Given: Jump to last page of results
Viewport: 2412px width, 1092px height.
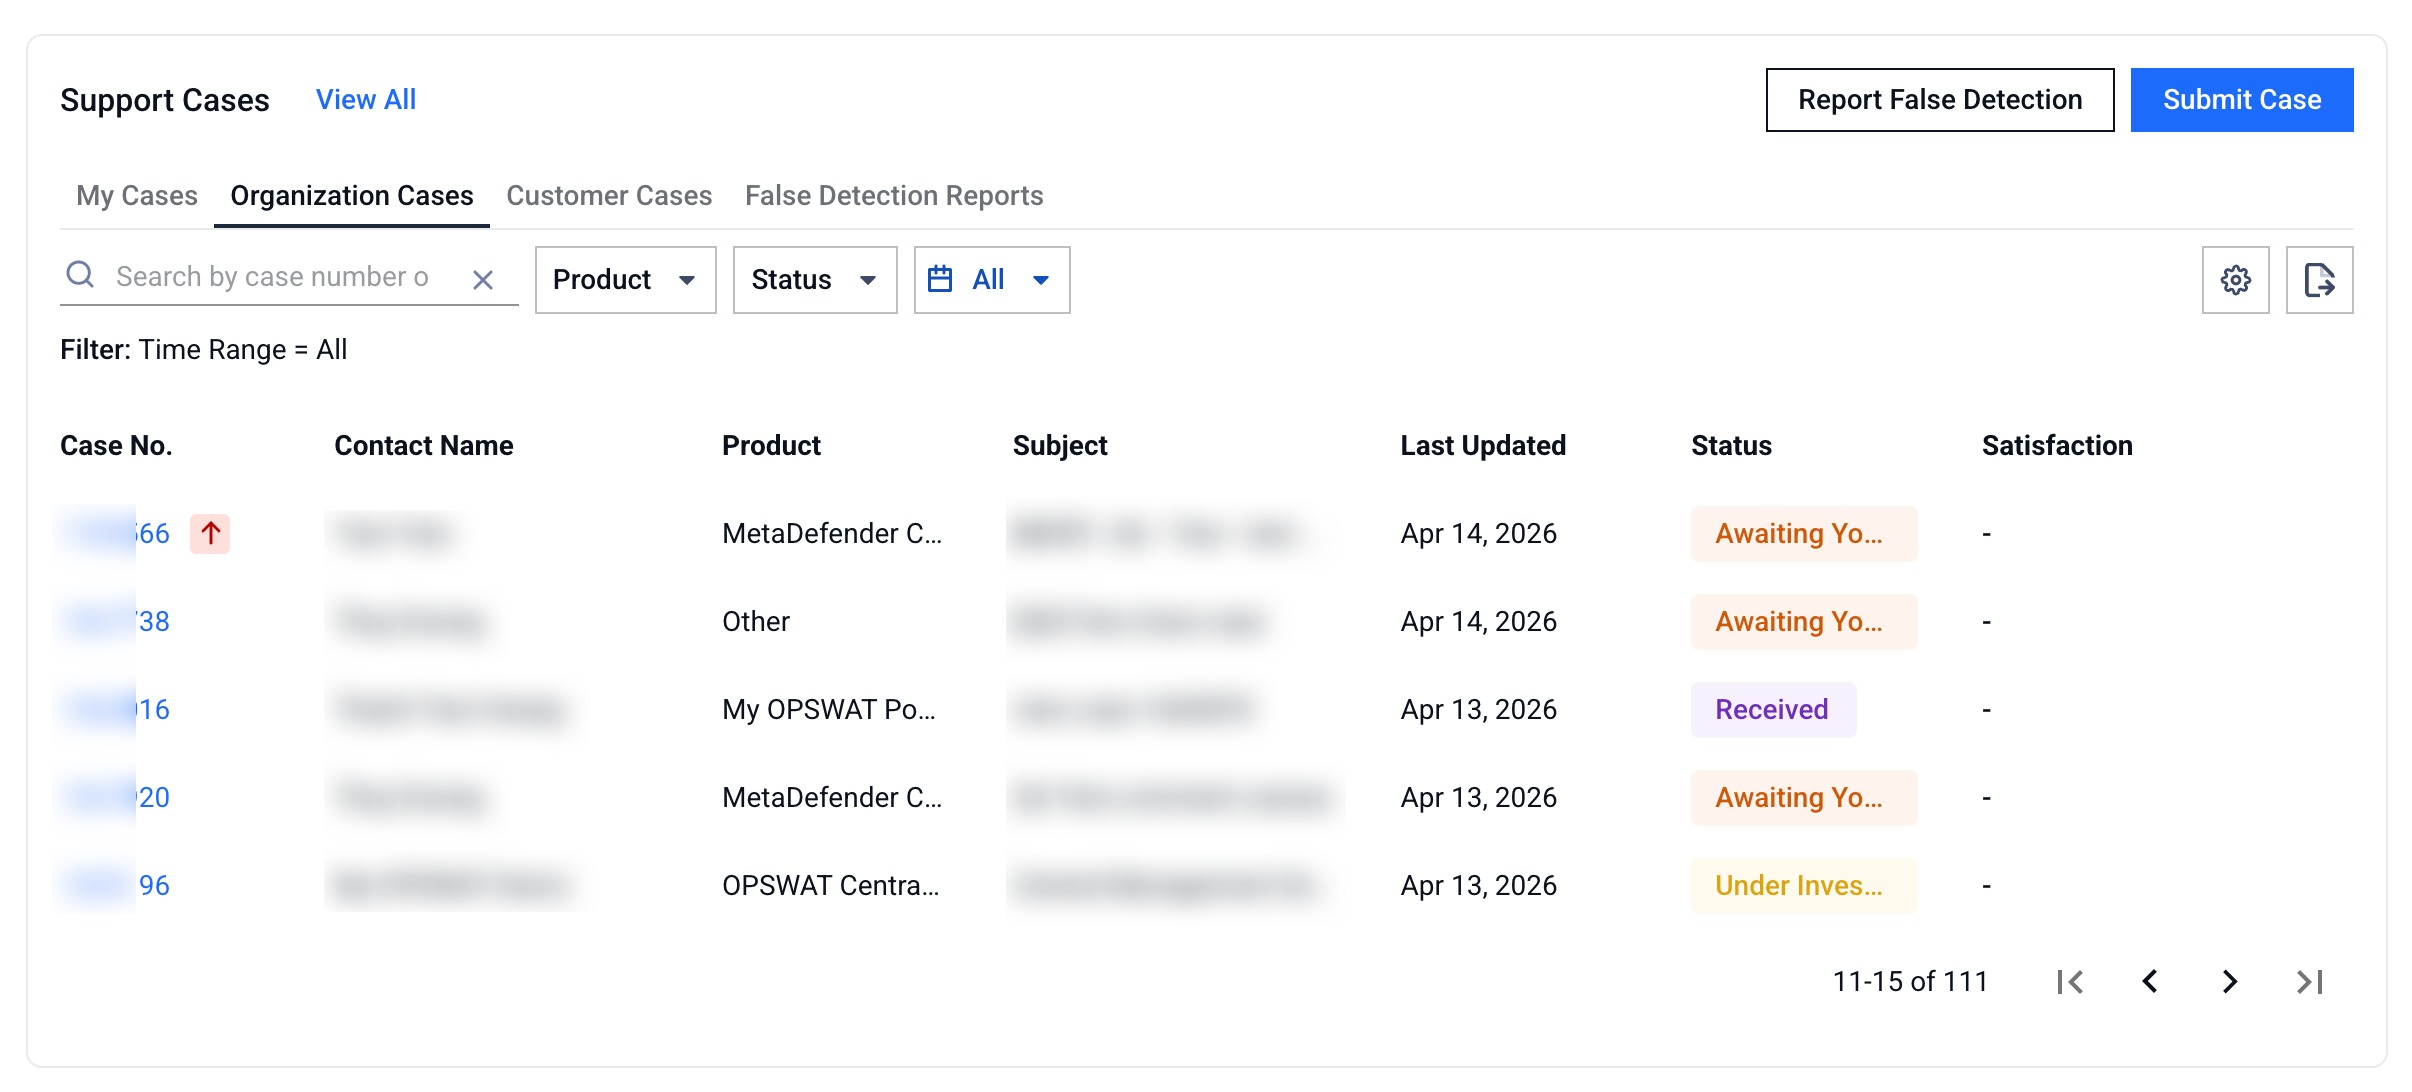Looking at the screenshot, I should coord(2310,982).
